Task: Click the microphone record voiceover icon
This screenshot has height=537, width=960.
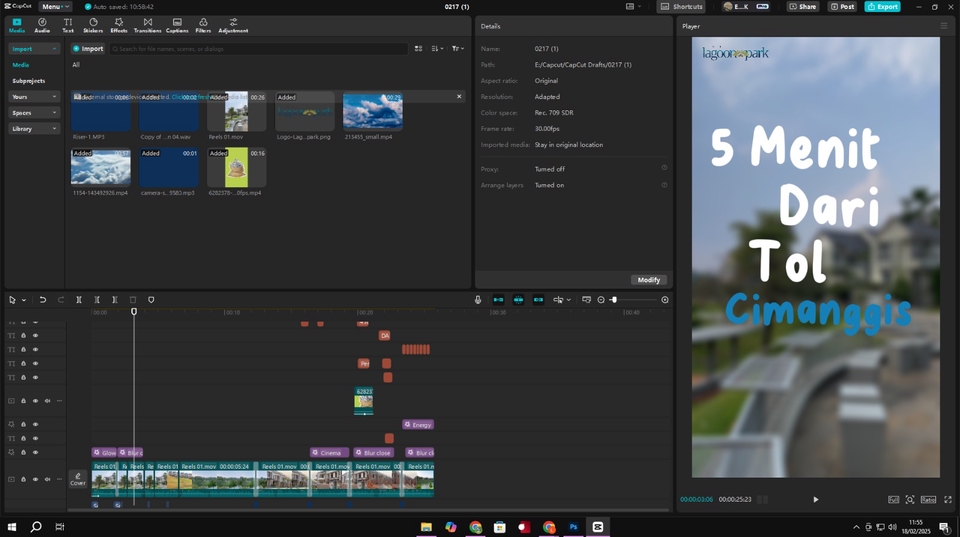Action: tap(478, 300)
